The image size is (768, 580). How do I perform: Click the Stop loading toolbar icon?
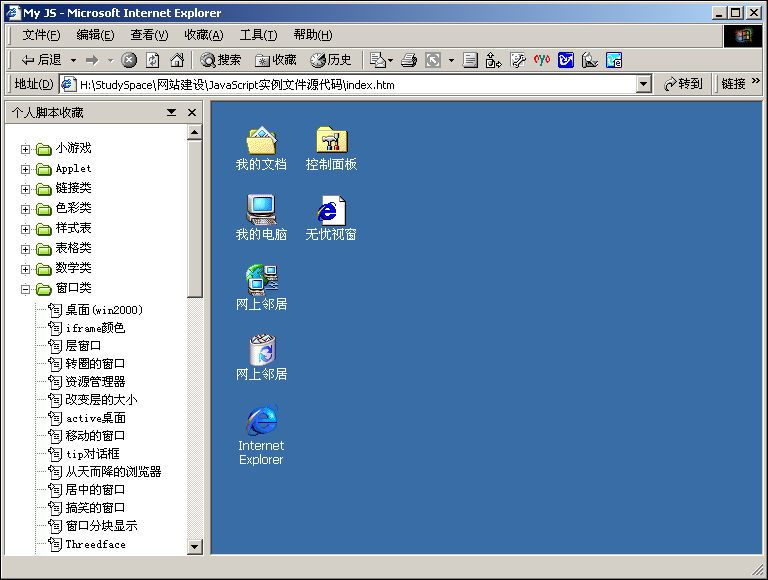(129, 60)
